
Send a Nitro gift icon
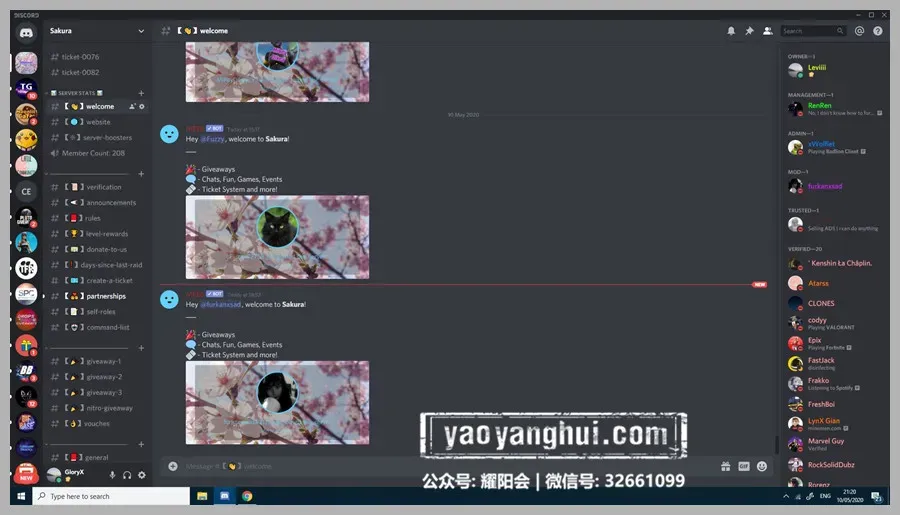(726, 466)
